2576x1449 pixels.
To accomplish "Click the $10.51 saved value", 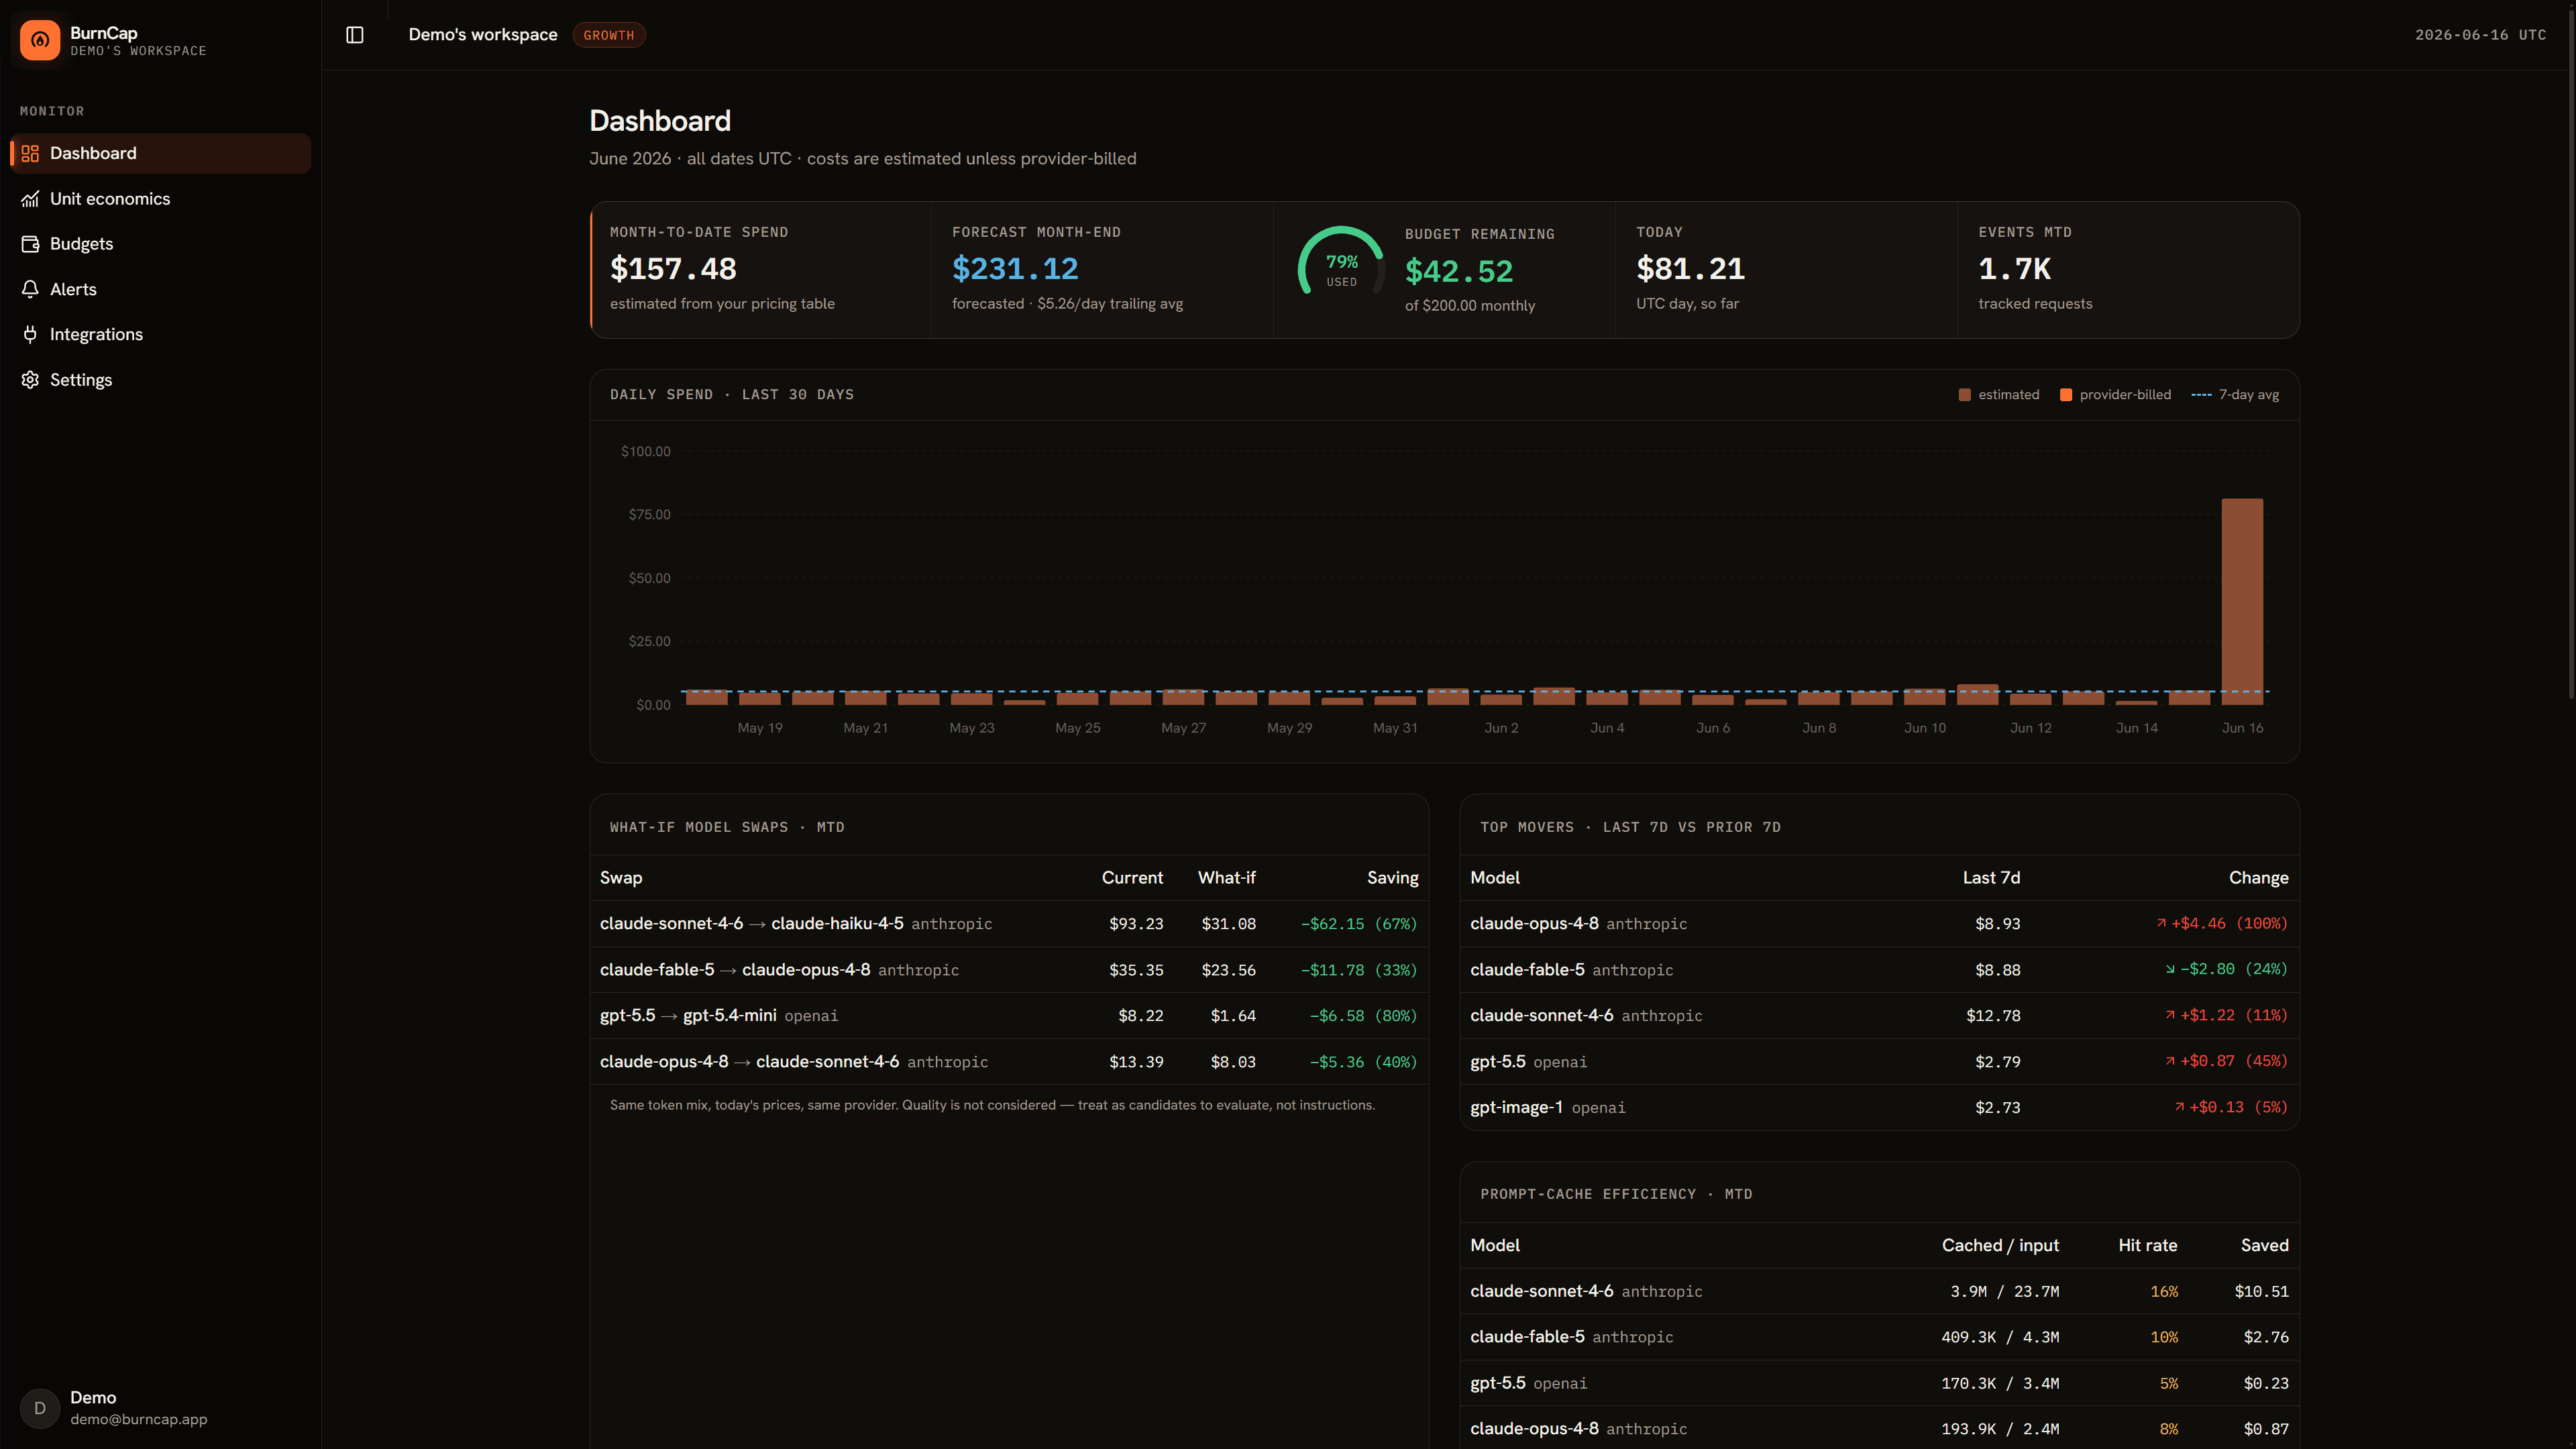I will (x=2261, y=1291).
